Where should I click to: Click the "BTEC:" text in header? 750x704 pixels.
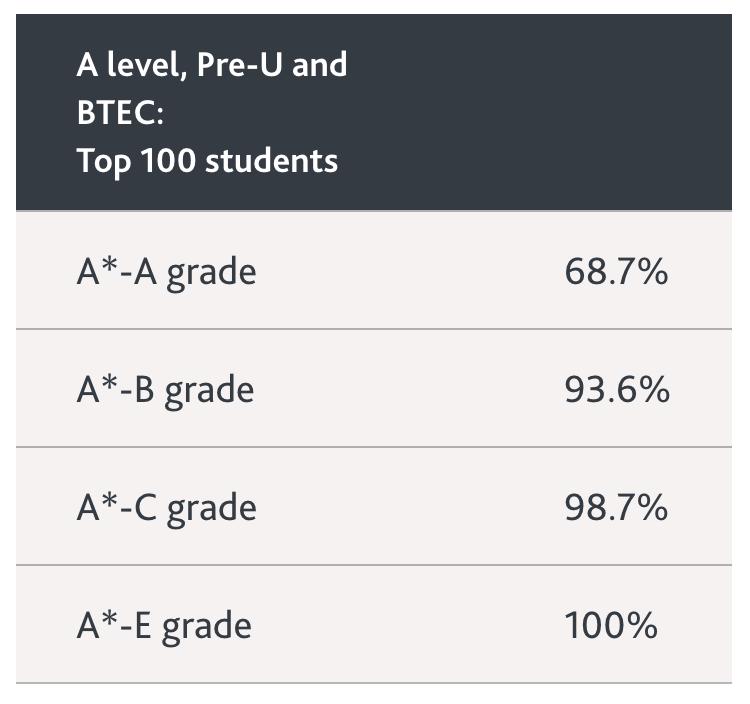[119, 112]
